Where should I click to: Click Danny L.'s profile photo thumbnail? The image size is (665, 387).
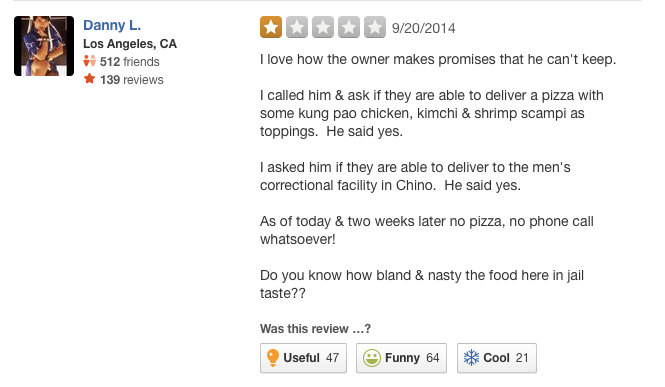(44, 46)
